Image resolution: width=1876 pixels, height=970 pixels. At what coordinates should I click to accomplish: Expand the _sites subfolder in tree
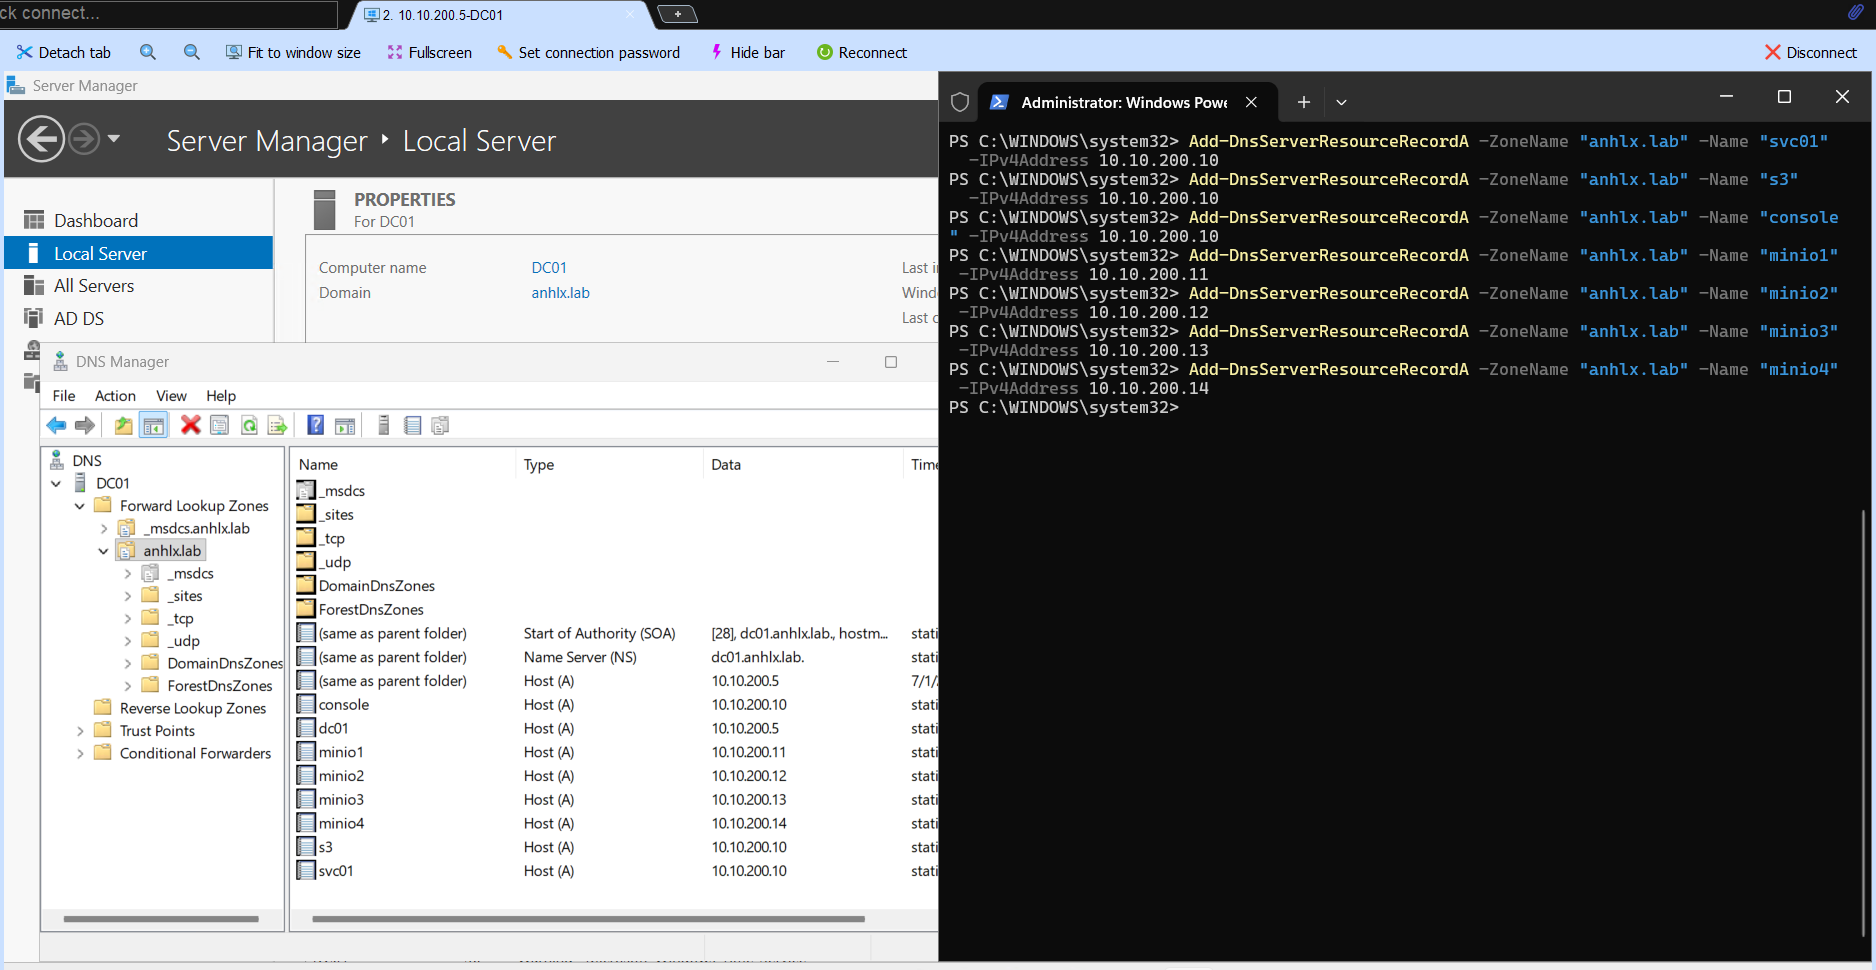pos(128,596)
